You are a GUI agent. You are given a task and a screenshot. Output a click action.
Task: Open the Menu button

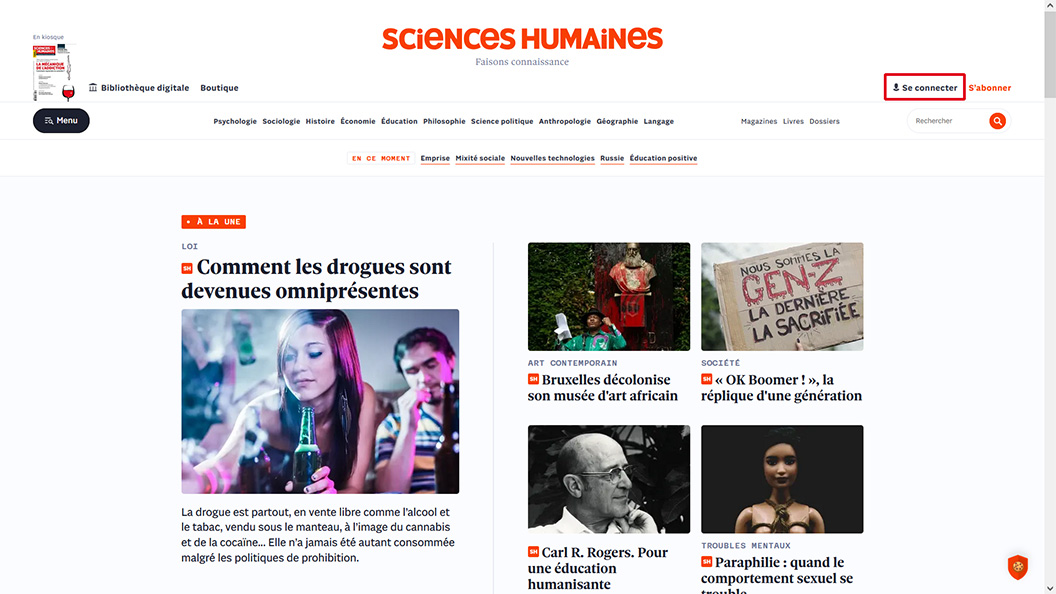pos(61,121)
